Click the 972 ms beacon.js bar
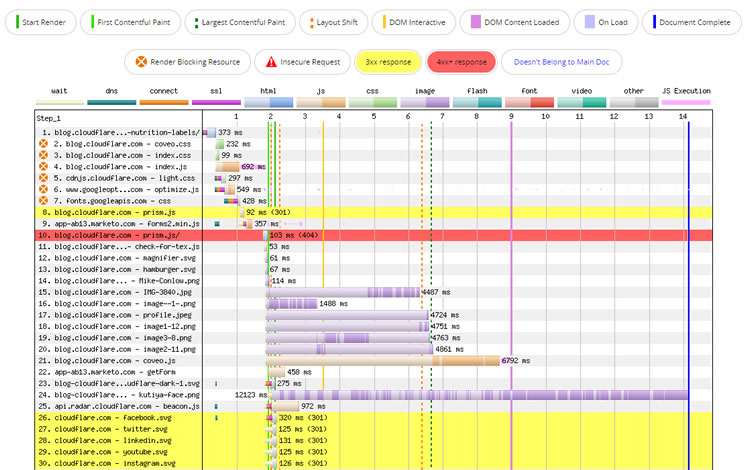Image resolution: width=750 pixels, height=470 pixels. click(x=284, y=406)
